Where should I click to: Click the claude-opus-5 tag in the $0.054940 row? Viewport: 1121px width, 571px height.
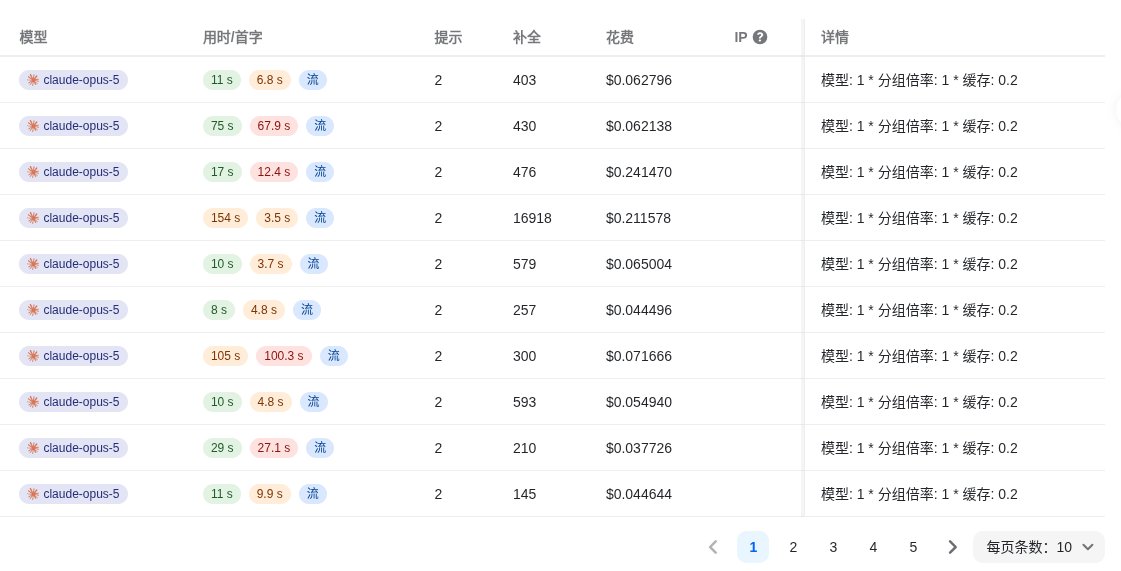point(74,402)
